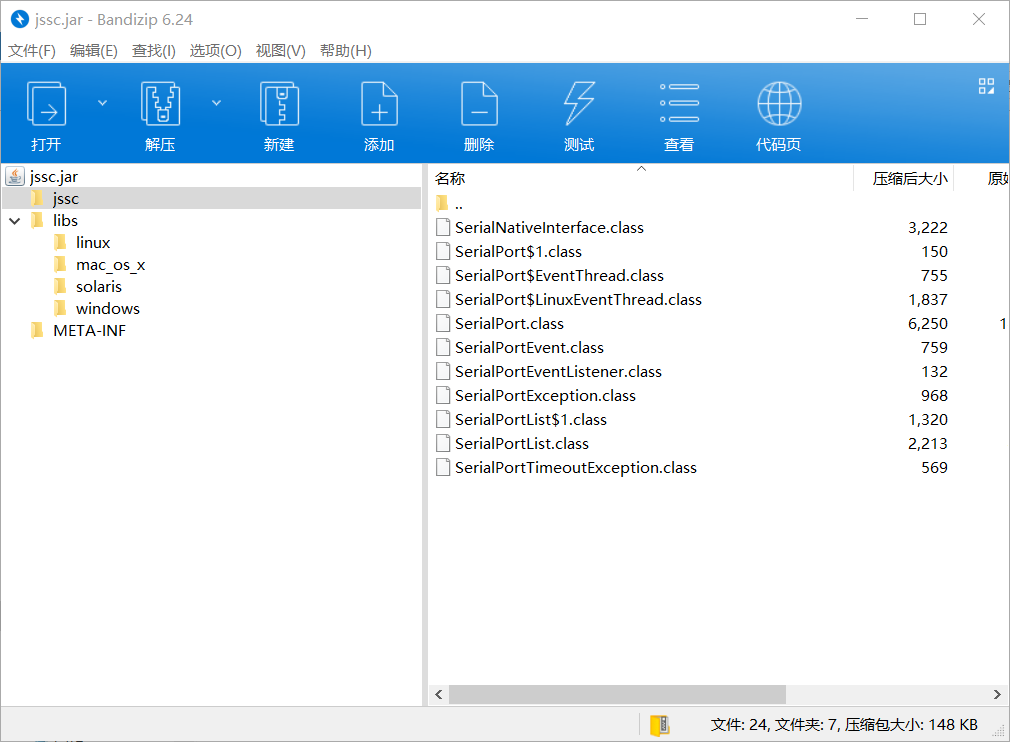Open the 编辑(E) menu
Image resolution: width=1010 pixels, height=742 pixels.
[x=93, y=51]
